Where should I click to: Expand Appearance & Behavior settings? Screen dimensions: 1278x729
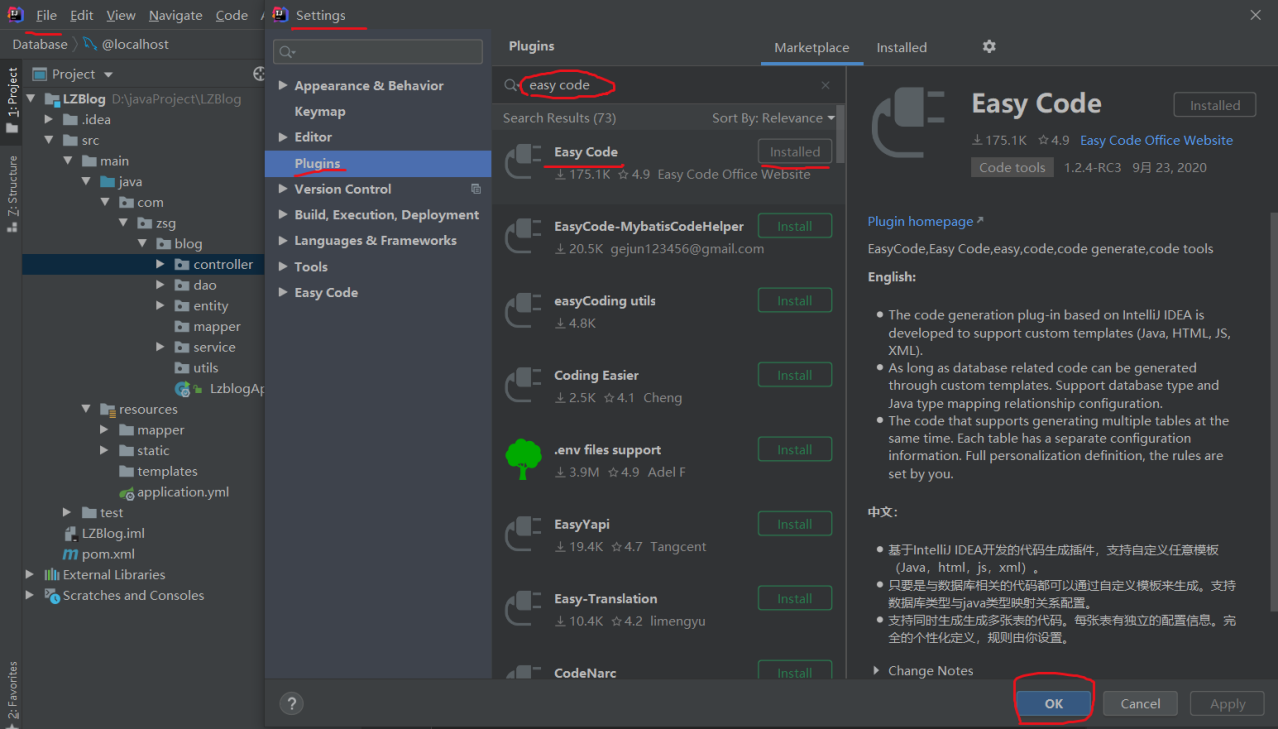click(x=283, y=86)
